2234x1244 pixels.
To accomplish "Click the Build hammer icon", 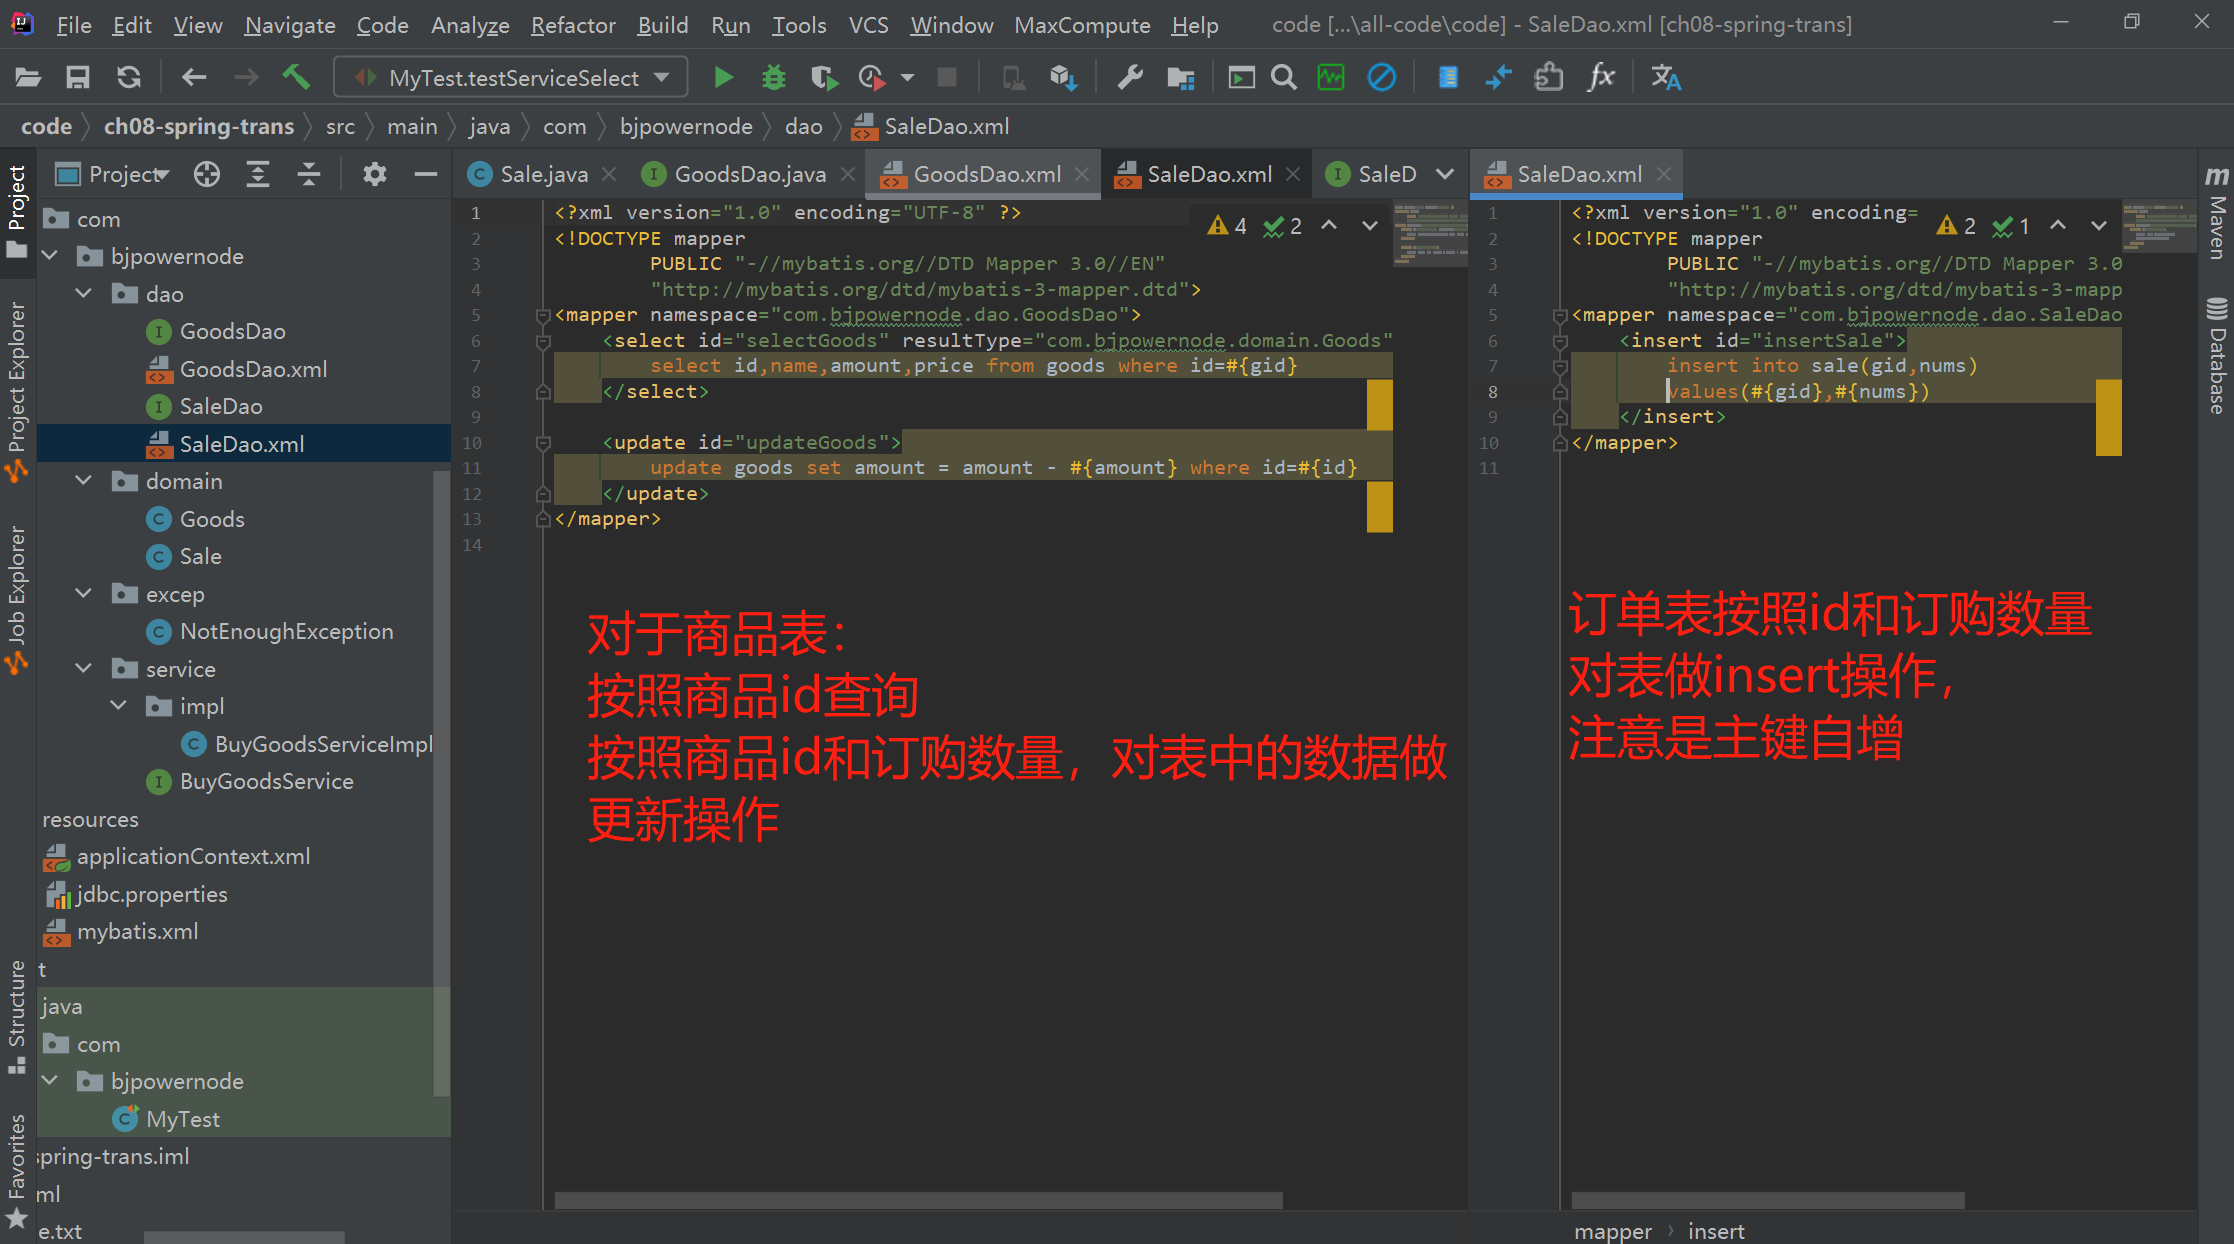I will click(x=296, y=77).
